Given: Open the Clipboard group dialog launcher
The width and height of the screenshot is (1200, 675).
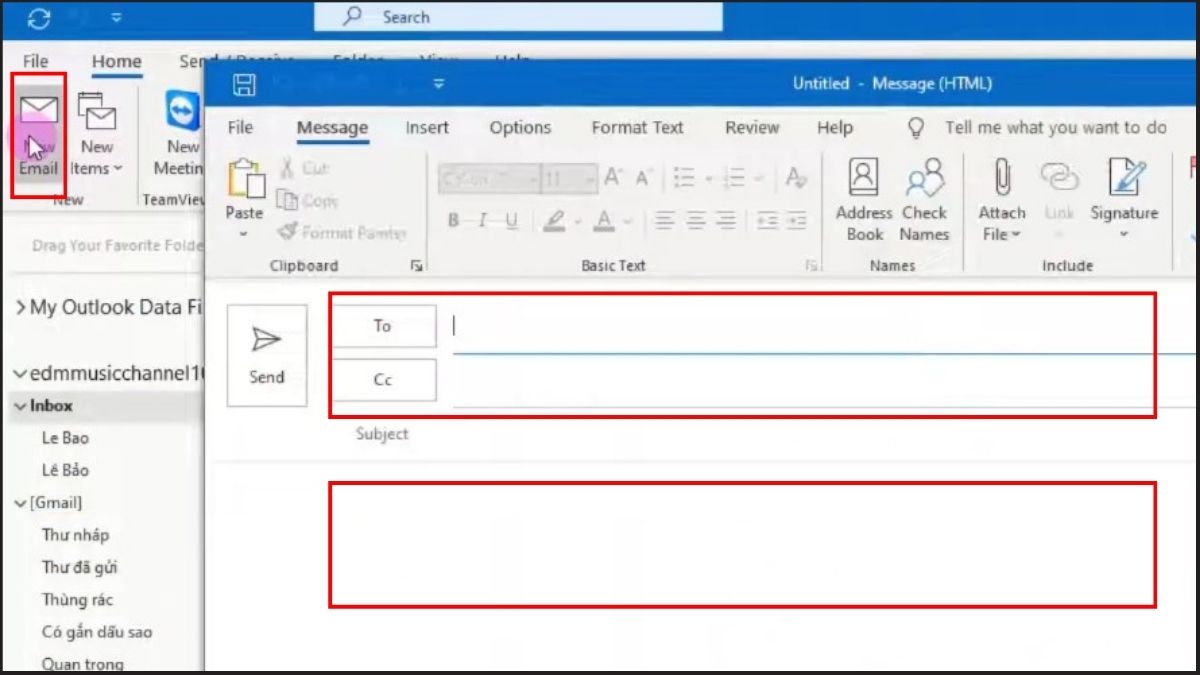Looking at the screenshot, I should (416, 266).
